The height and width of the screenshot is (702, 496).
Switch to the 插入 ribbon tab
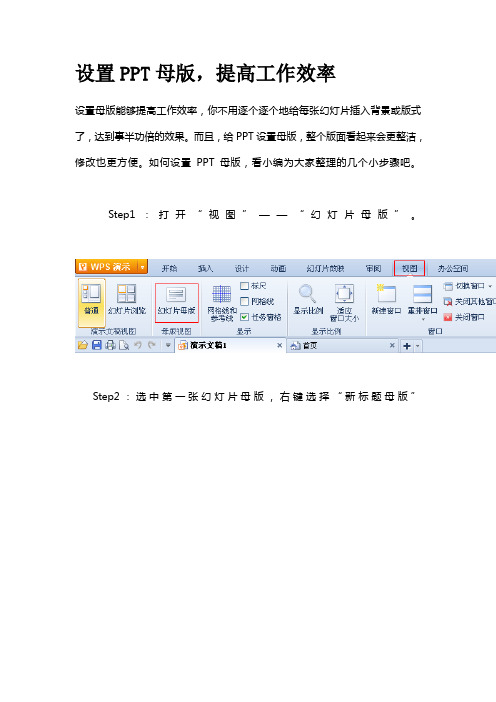click(x=205, y=268)
